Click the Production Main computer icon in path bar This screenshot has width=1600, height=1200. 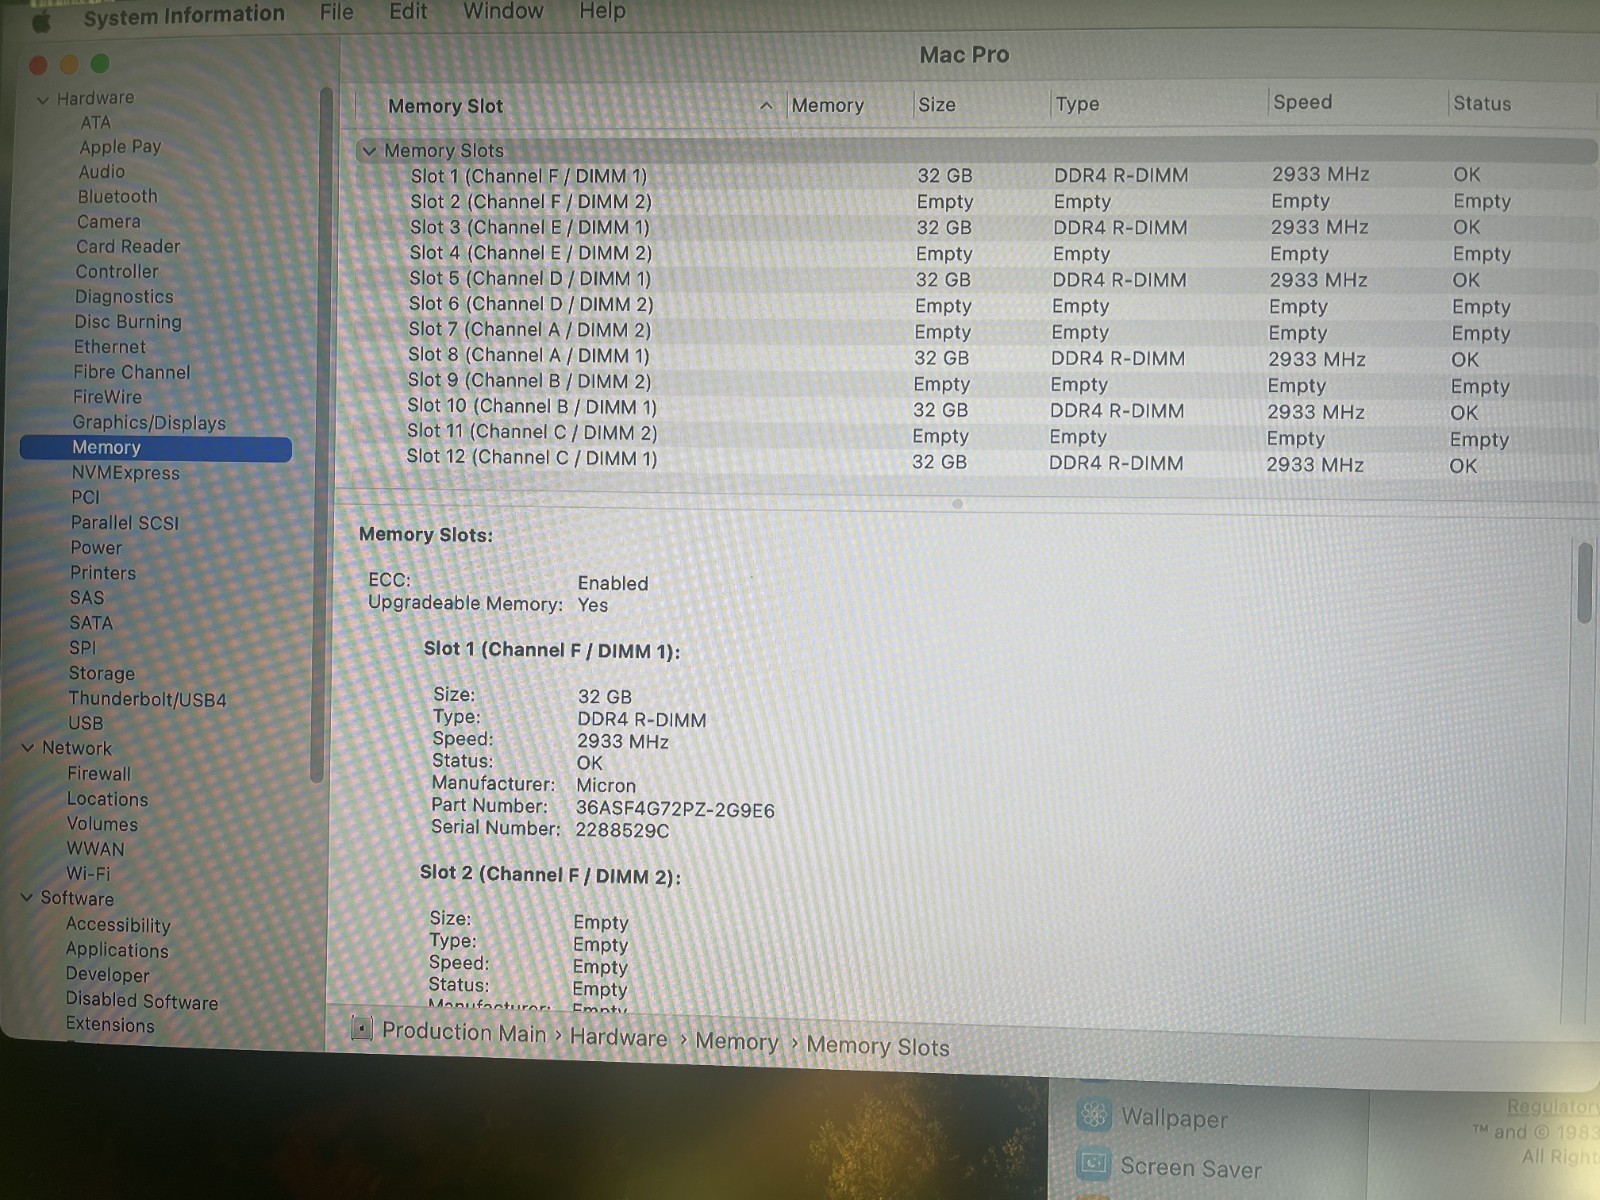[x=362, y=1028]
